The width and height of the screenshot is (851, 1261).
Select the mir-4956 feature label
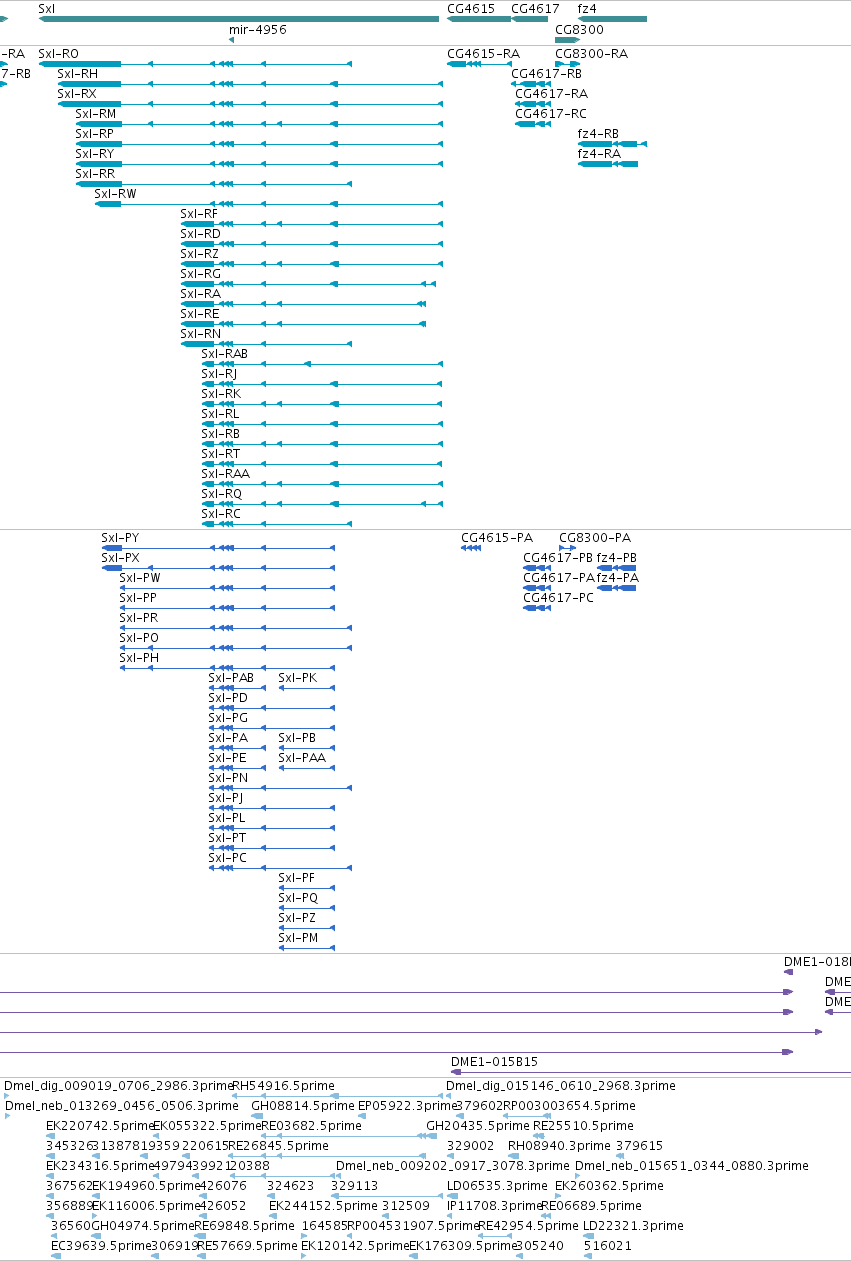(258, 30)
